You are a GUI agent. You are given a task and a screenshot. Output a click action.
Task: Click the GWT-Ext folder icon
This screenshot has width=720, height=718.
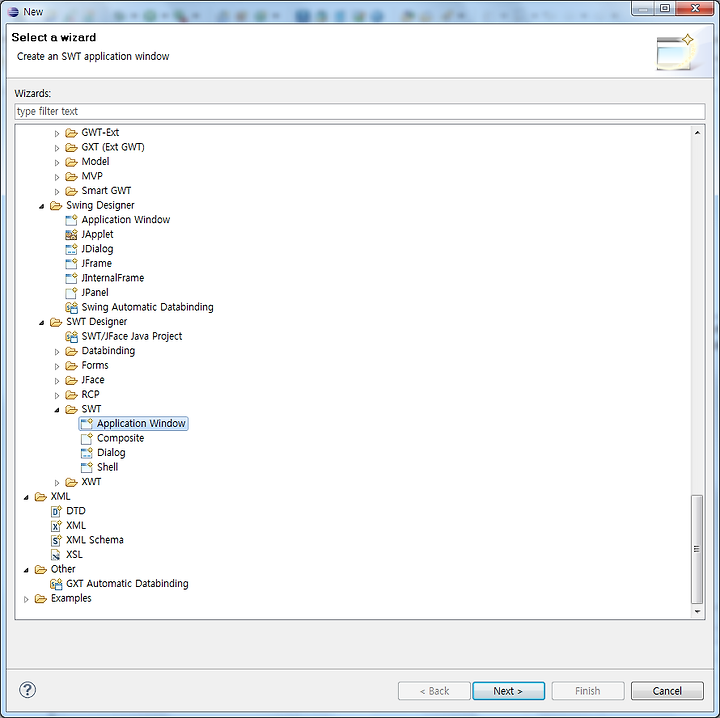coord(71,133)
